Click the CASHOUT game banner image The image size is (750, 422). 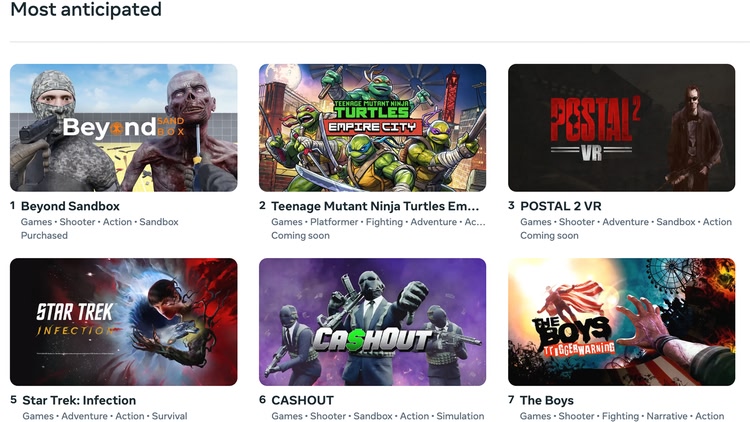coord(372,322)
